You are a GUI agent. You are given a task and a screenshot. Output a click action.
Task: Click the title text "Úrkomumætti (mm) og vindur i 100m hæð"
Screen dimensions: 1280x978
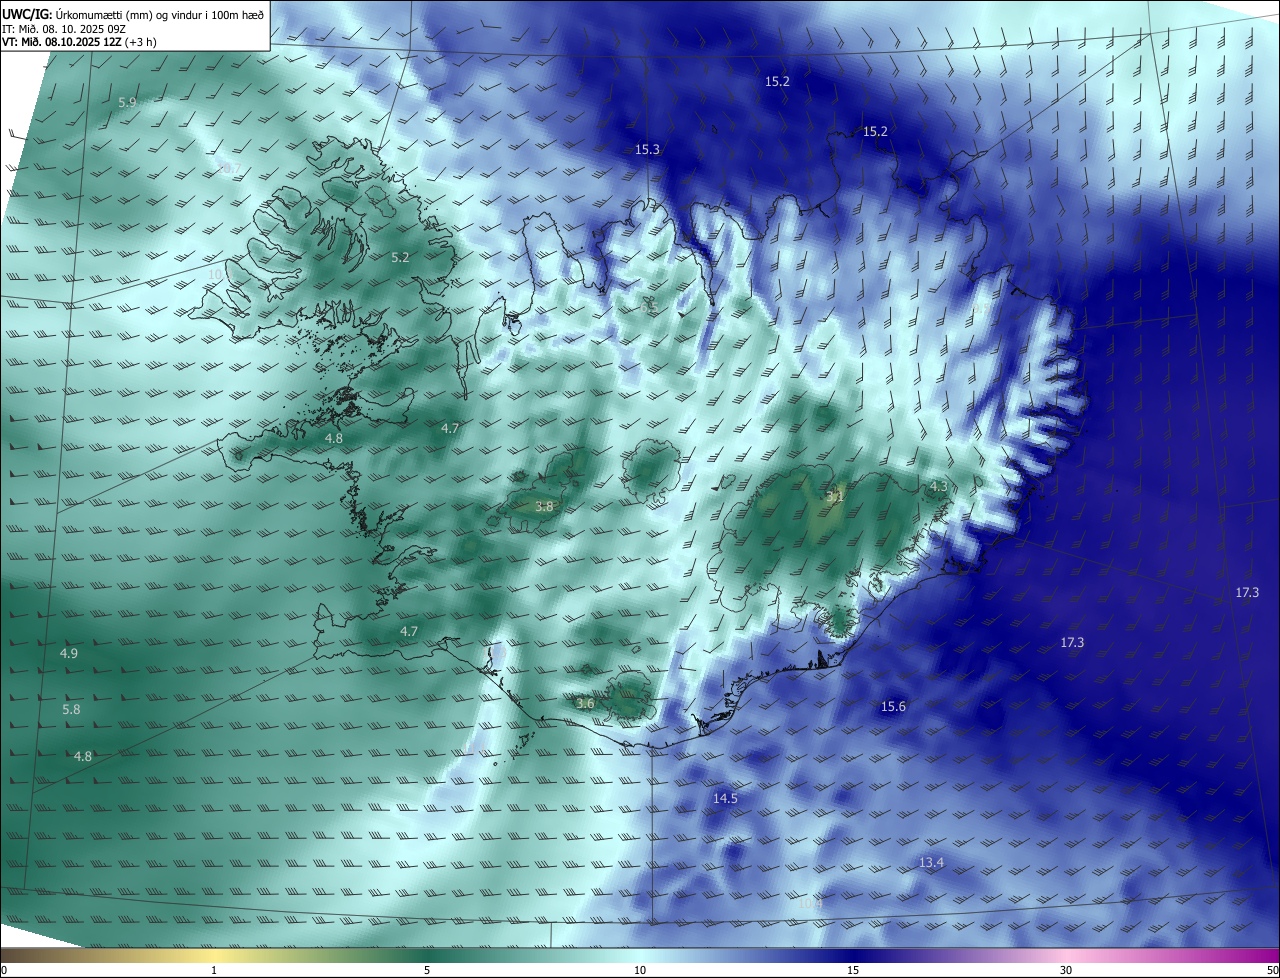[x=159, y=14]
